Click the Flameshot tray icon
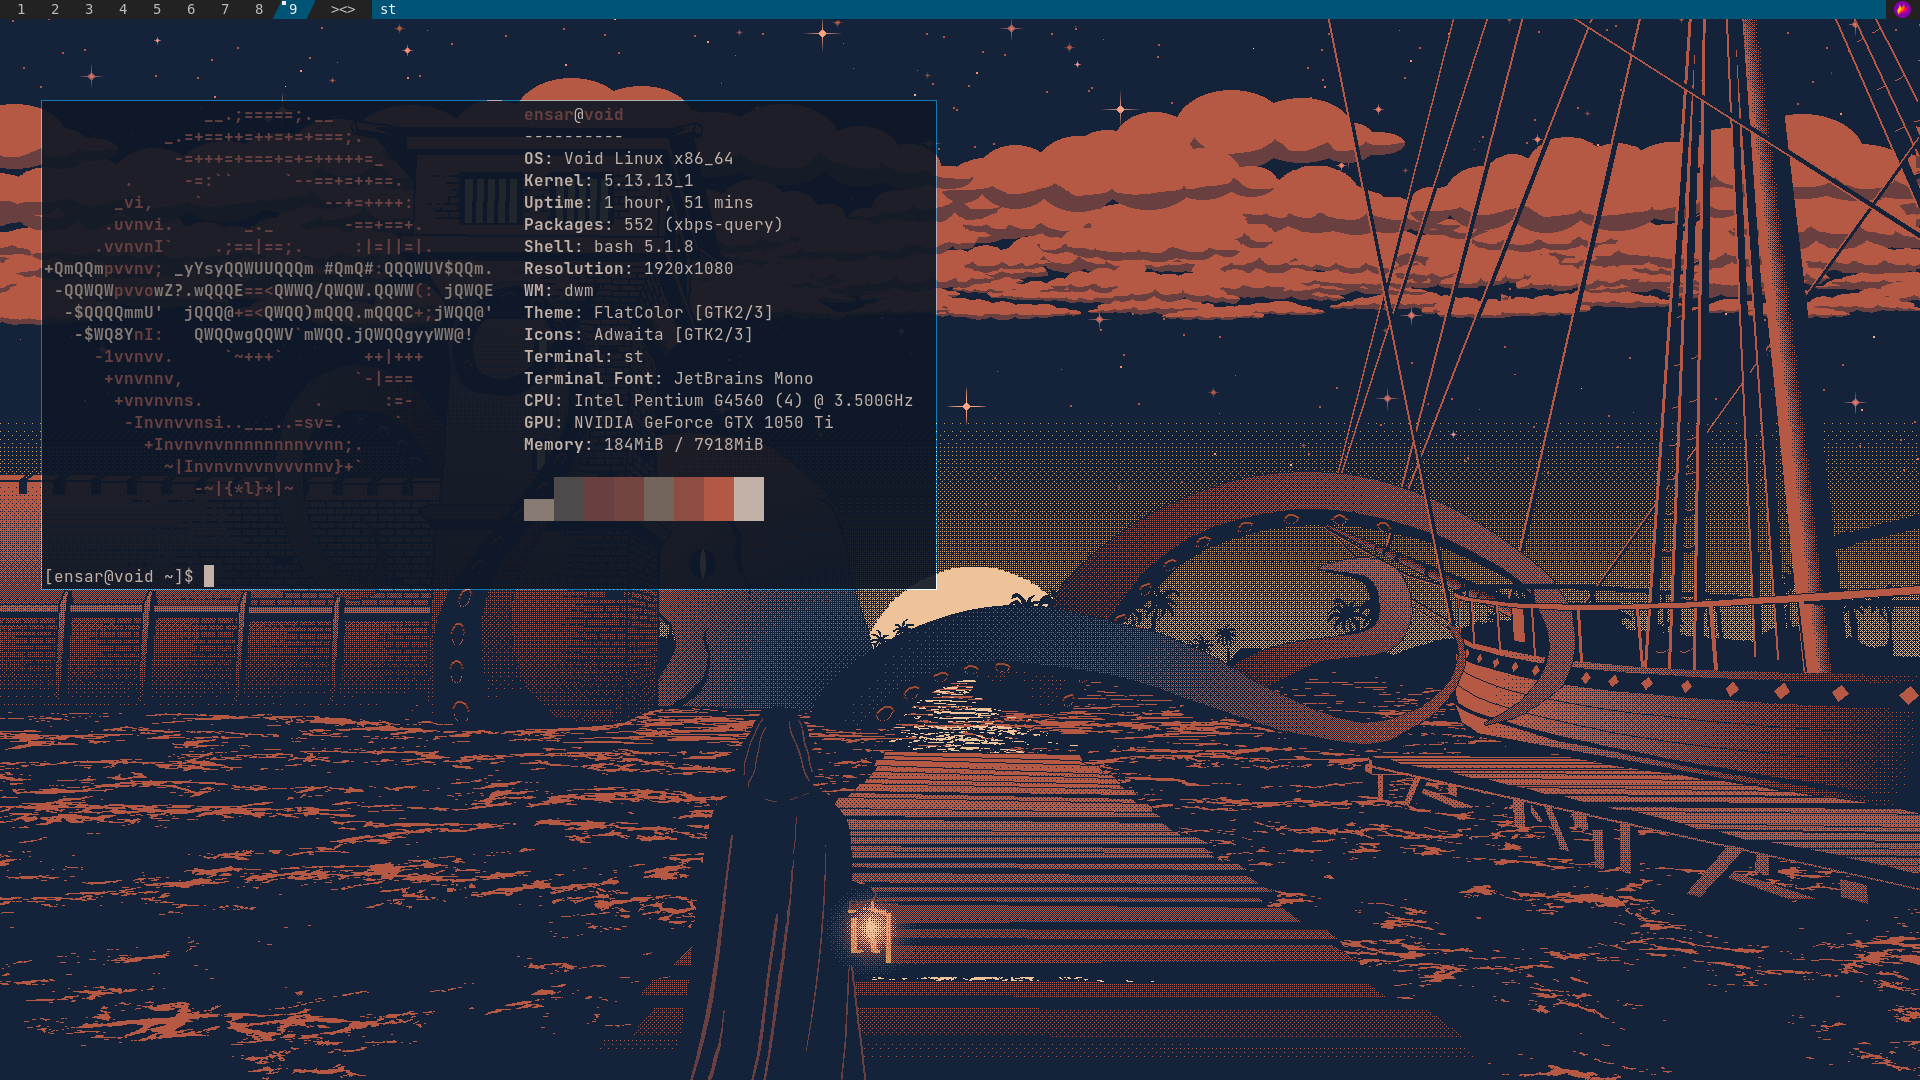The height and width of the screenshot is (1080, 1920). 1901,9
